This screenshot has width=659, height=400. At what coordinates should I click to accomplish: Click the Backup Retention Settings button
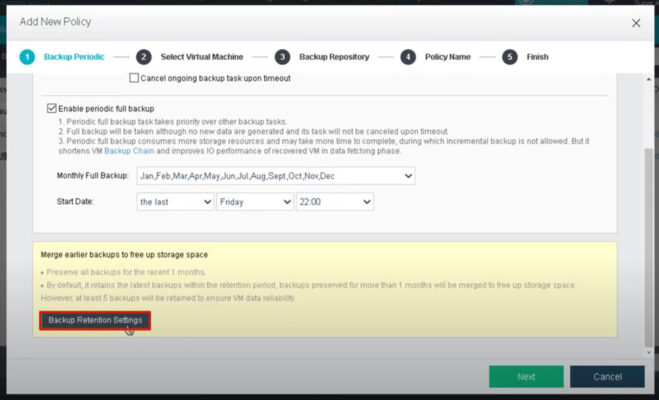[x=95, y=321]
